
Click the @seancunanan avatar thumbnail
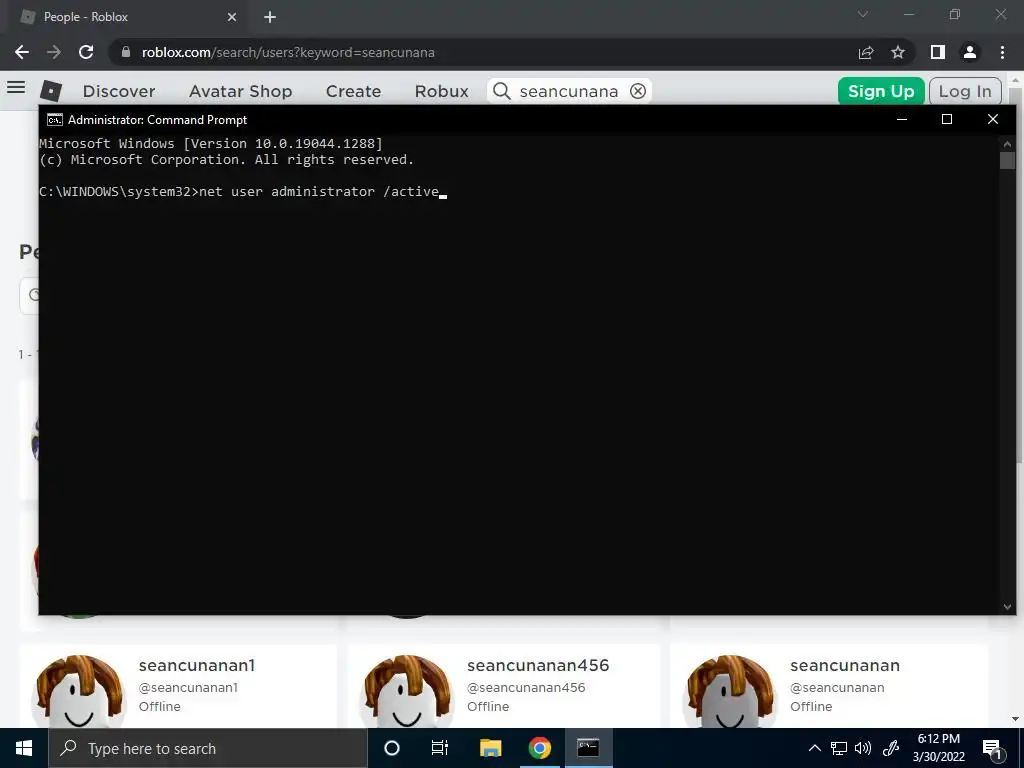pos(729,692)
